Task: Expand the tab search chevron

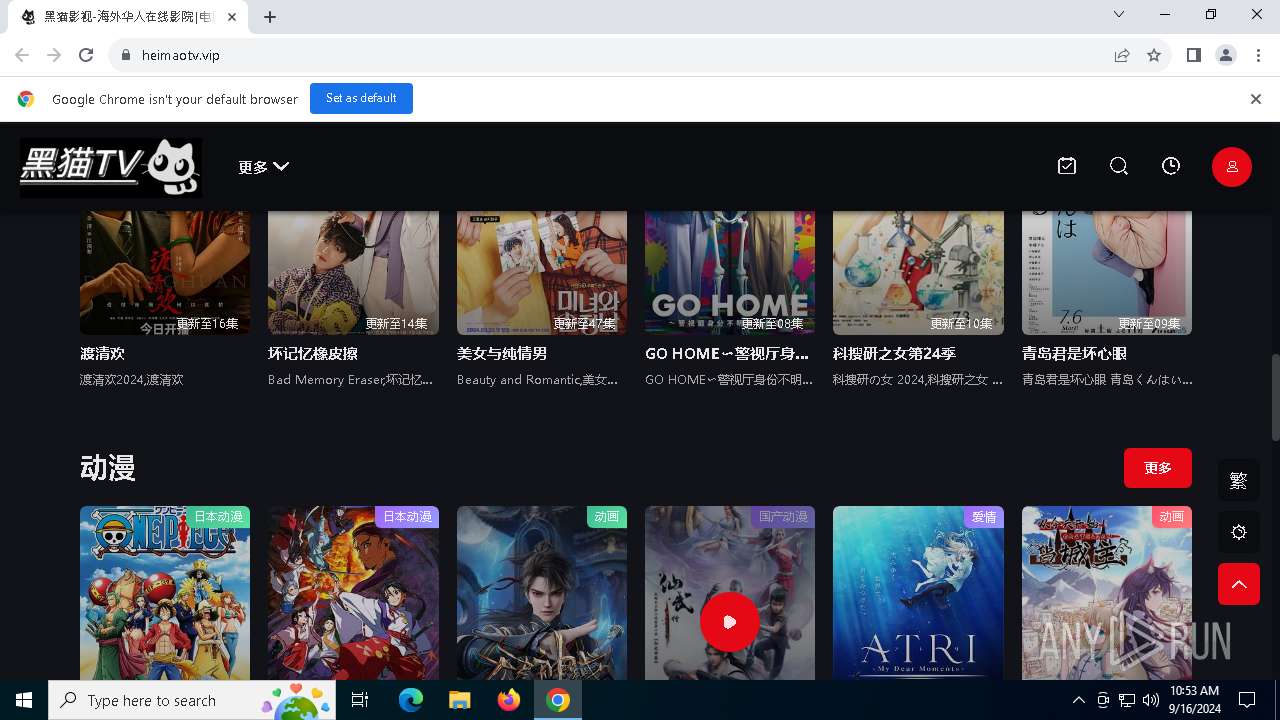Action: tap(1119, 15)
